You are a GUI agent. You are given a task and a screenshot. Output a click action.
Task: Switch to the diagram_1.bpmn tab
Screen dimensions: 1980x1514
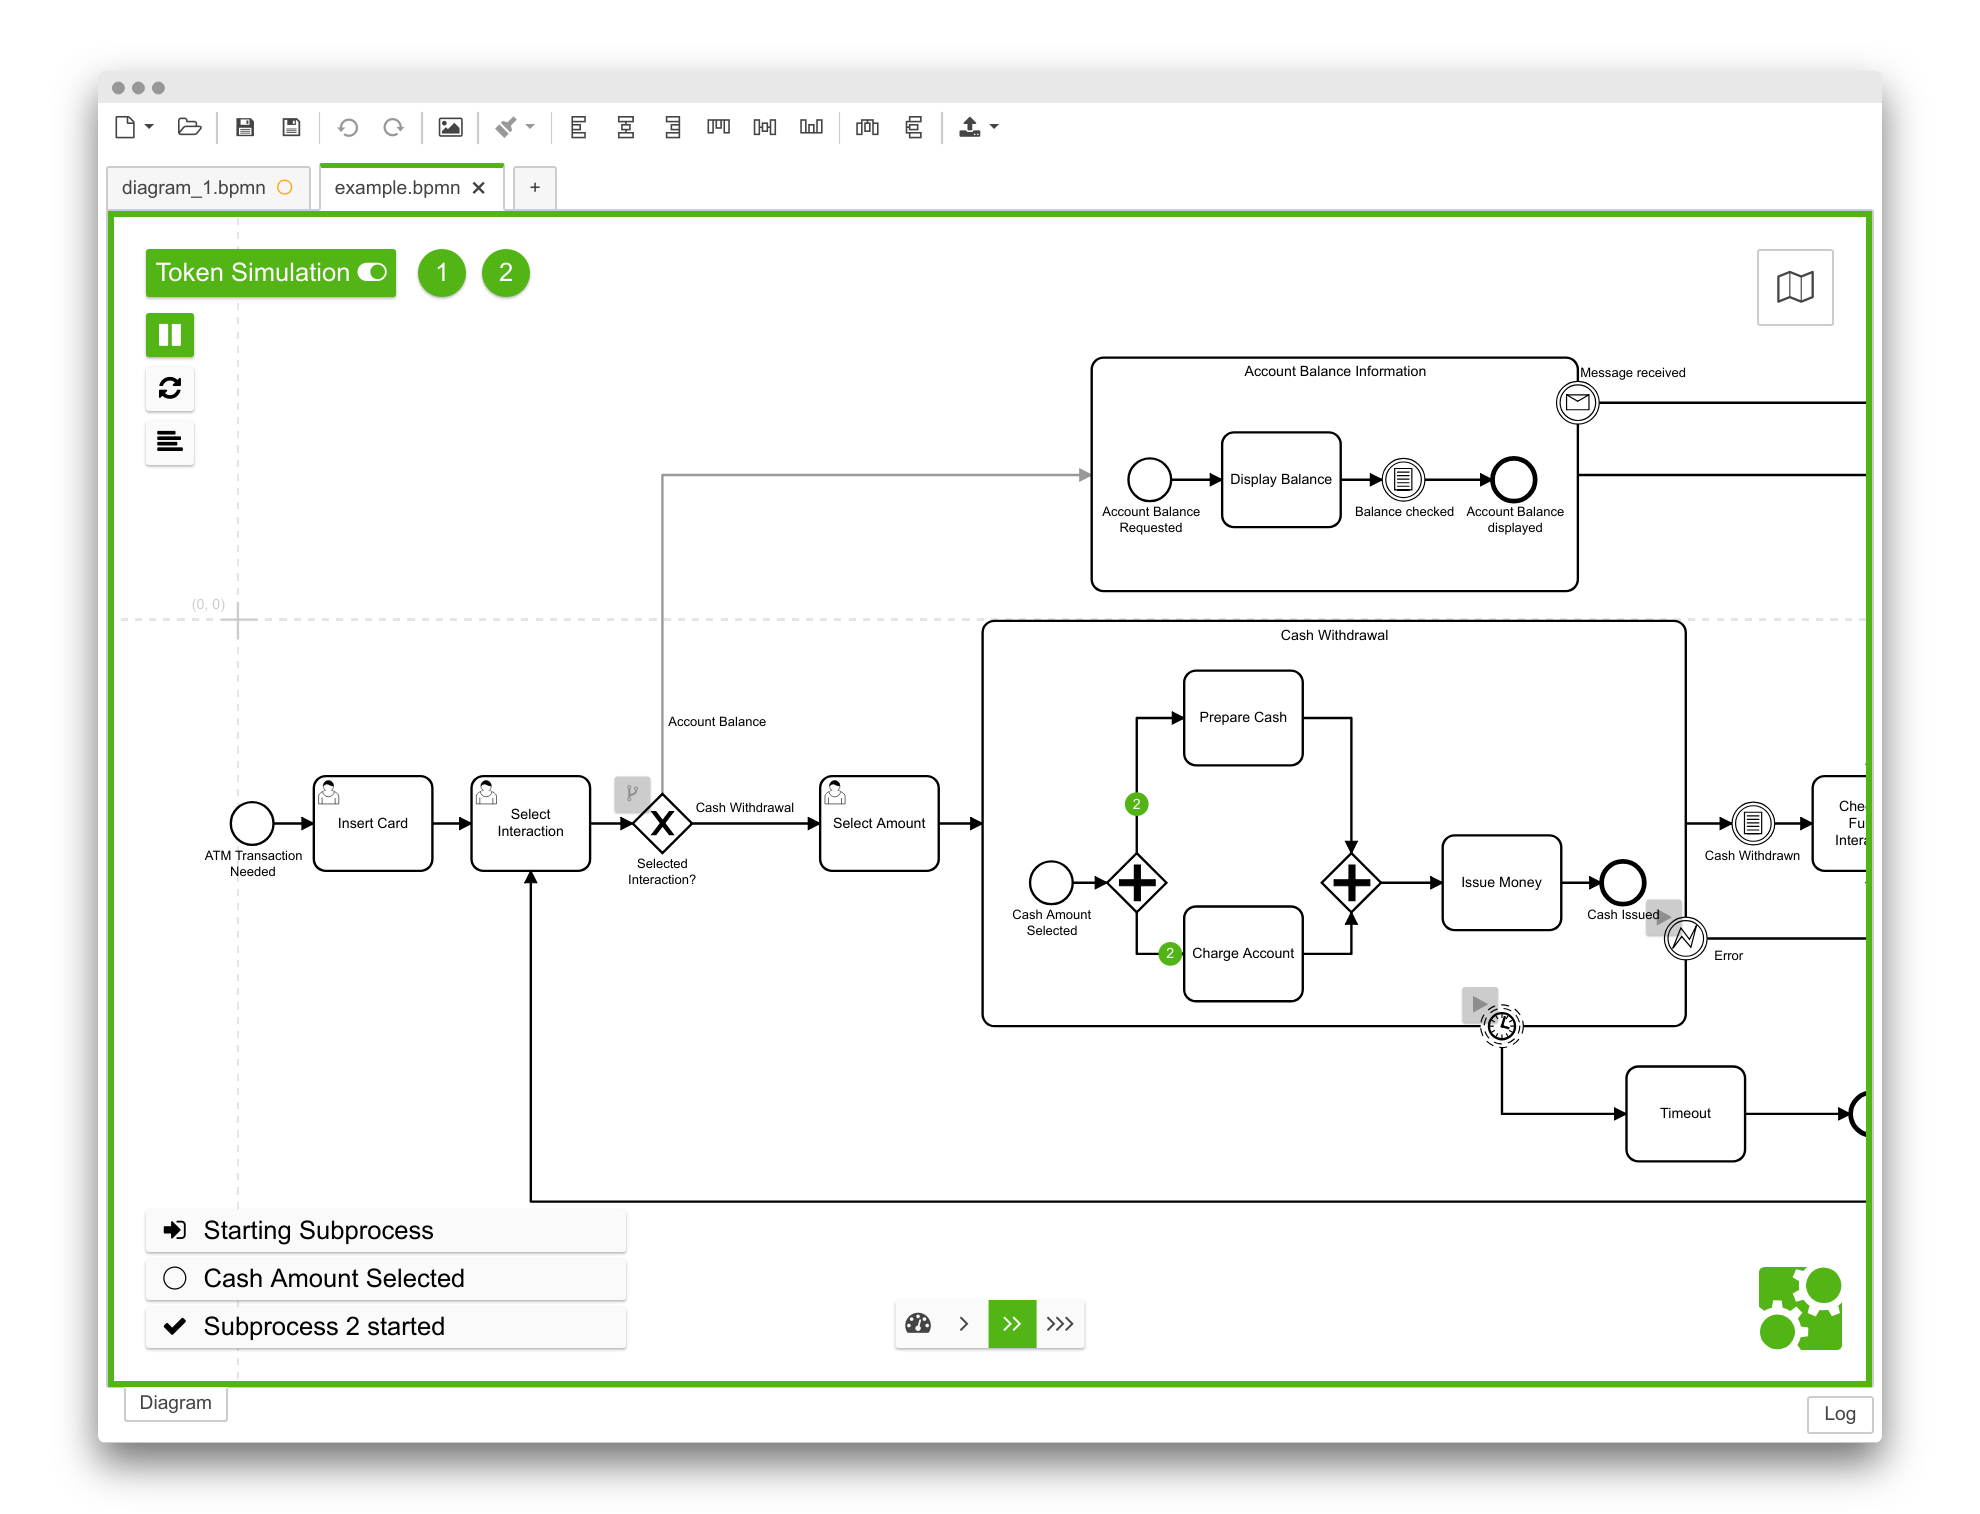[193, 187]
